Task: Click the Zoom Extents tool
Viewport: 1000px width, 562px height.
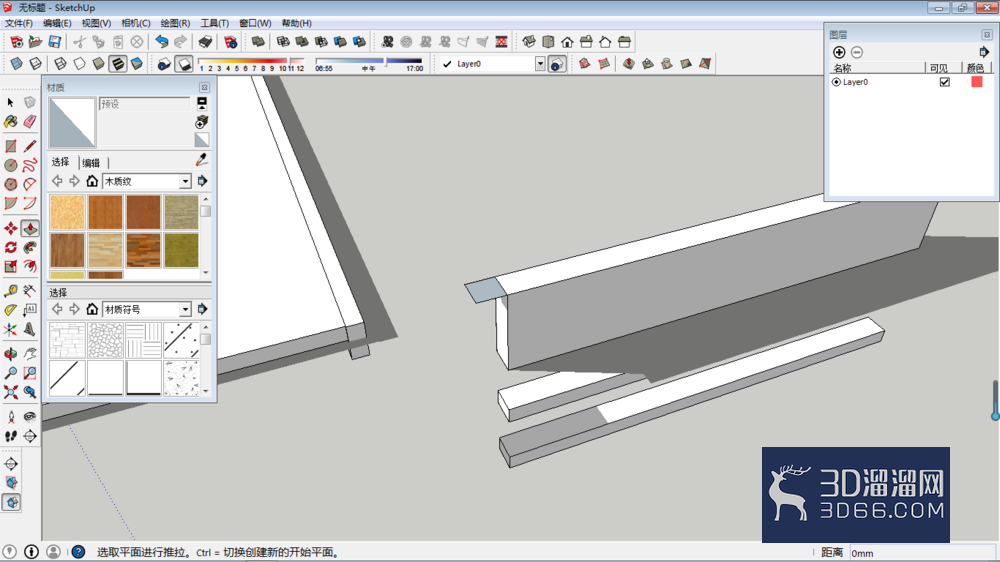Action: click(x=11, y=392)
